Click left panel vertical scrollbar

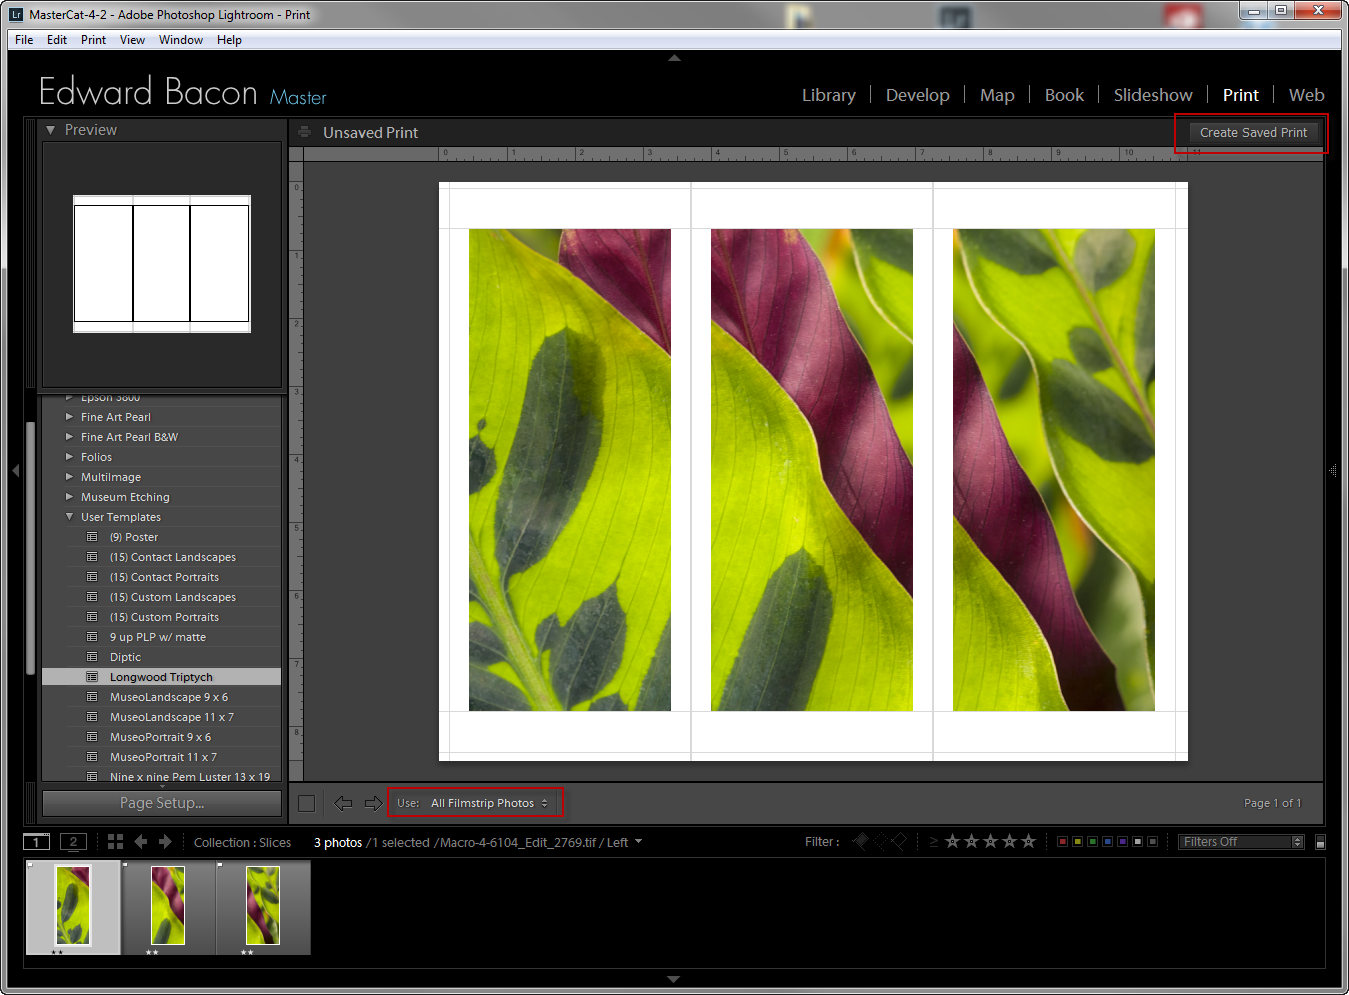pyautogui.click(x=31, y=548)
